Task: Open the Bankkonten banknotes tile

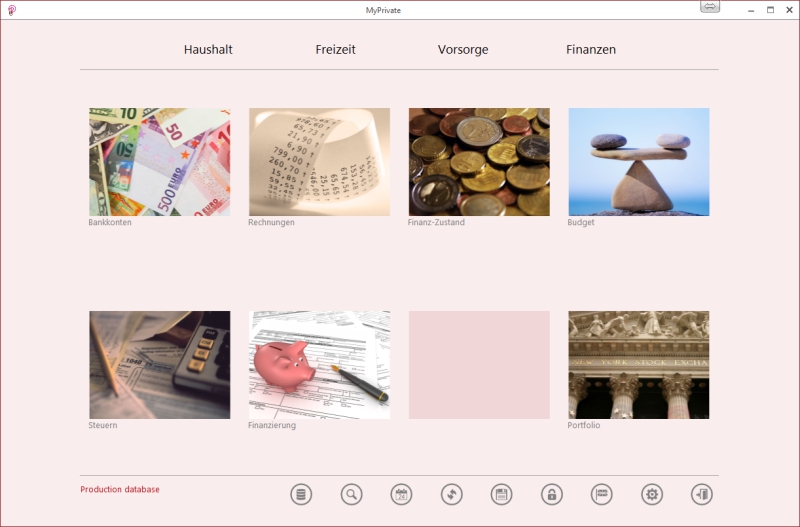Action: 159,162
